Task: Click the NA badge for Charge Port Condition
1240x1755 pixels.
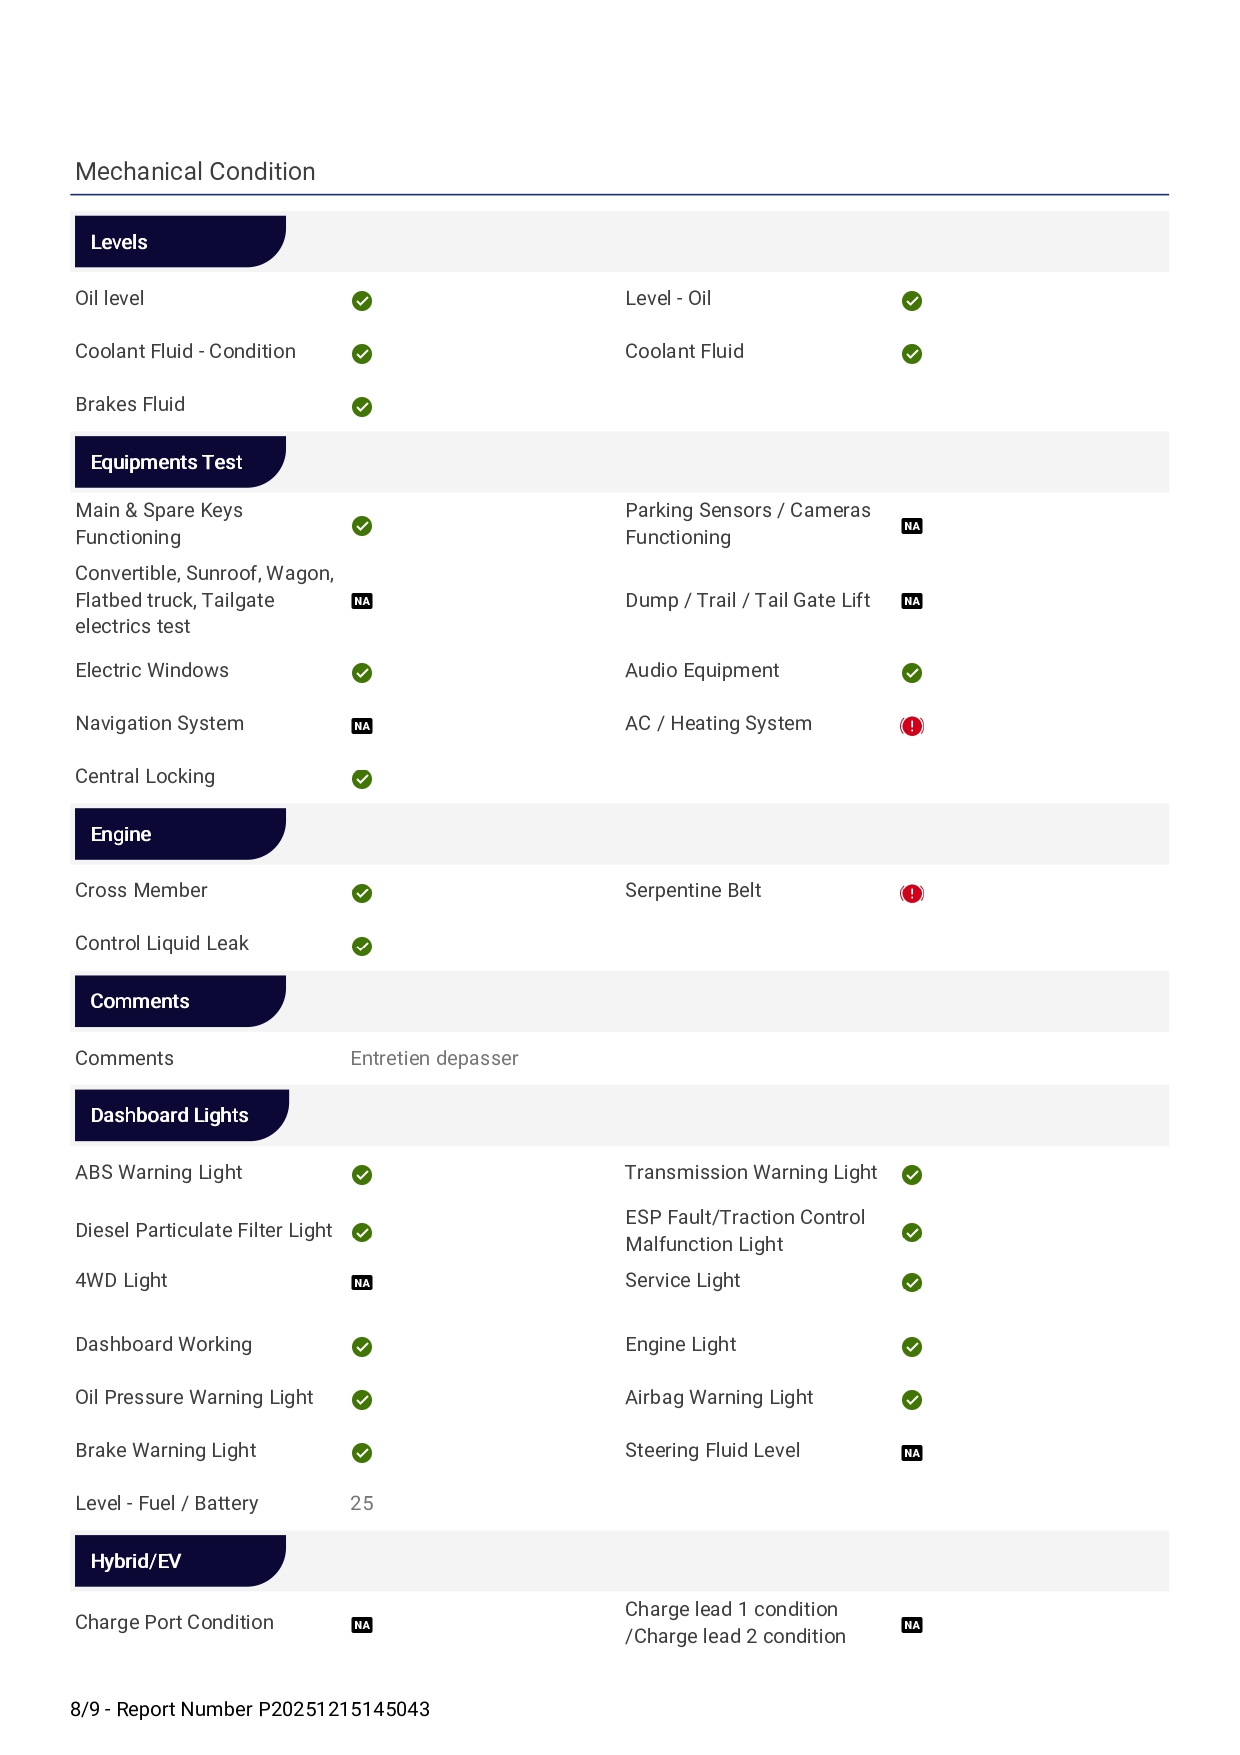Action: (x=362, y=1625)
